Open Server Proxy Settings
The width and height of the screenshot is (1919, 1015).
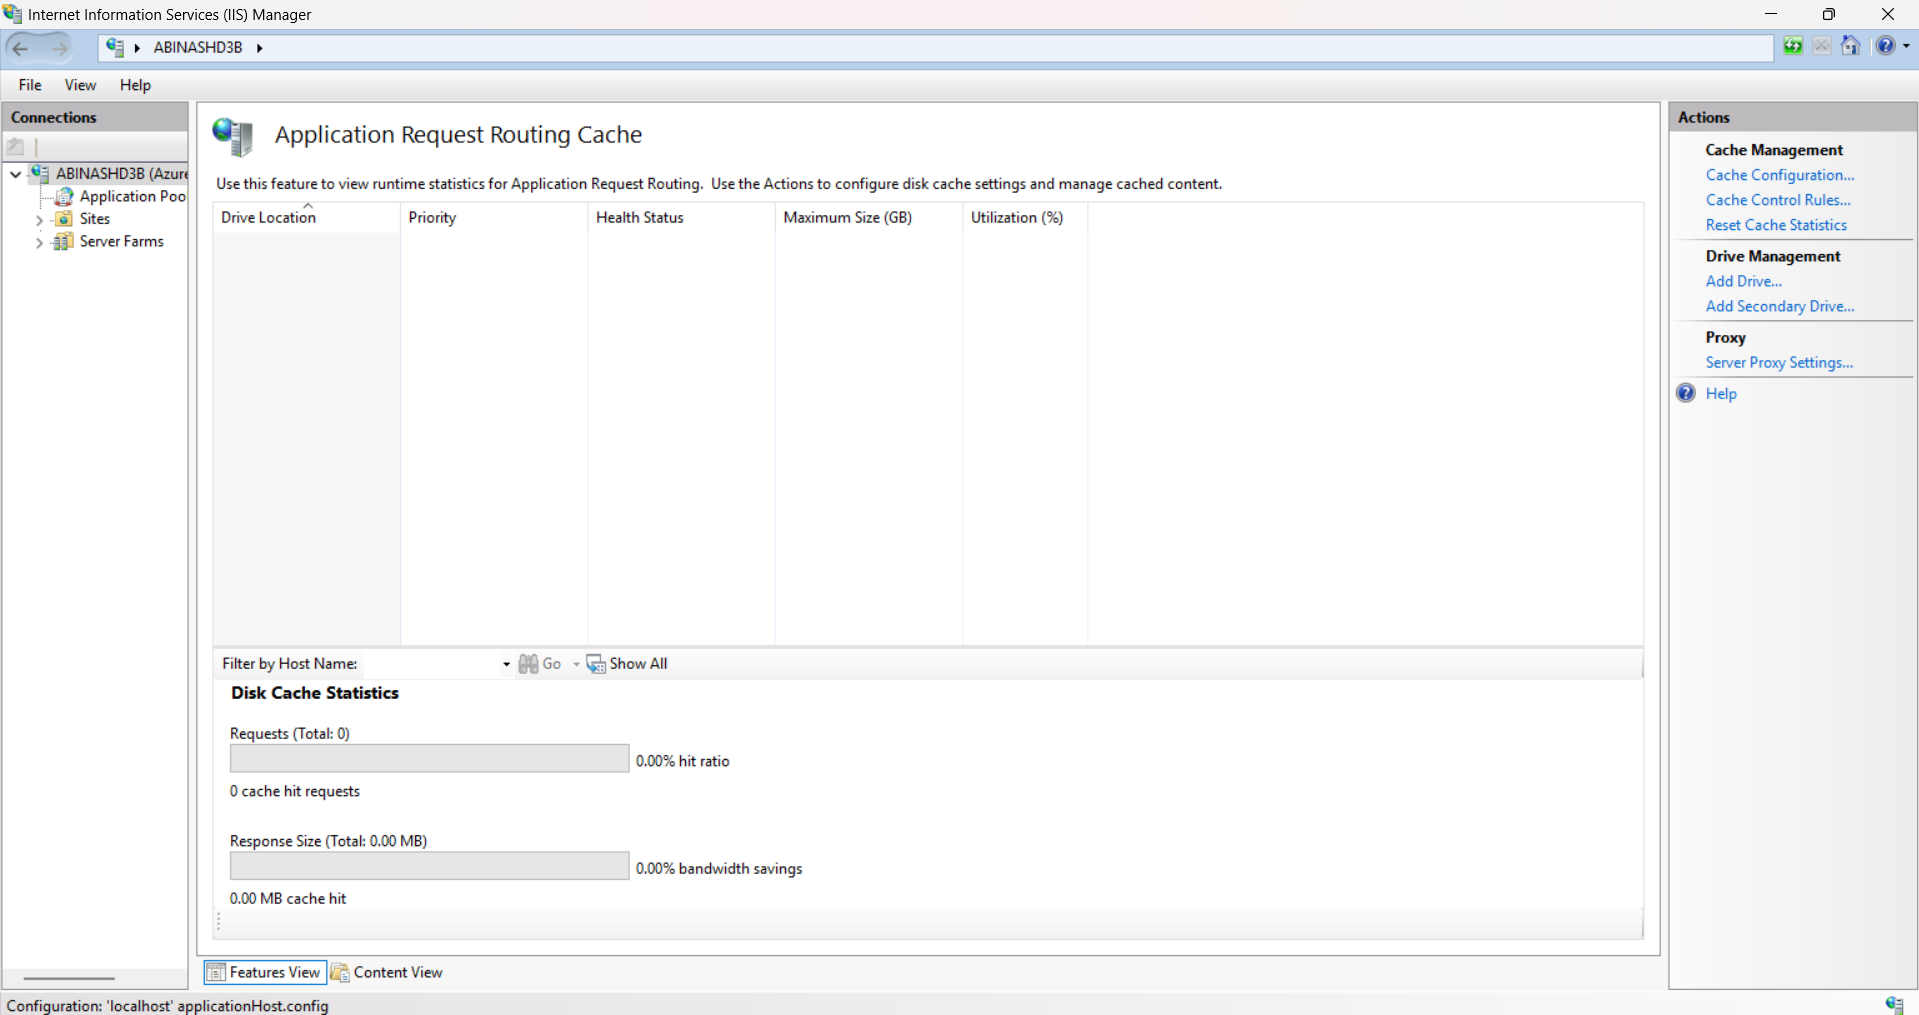1779,362
